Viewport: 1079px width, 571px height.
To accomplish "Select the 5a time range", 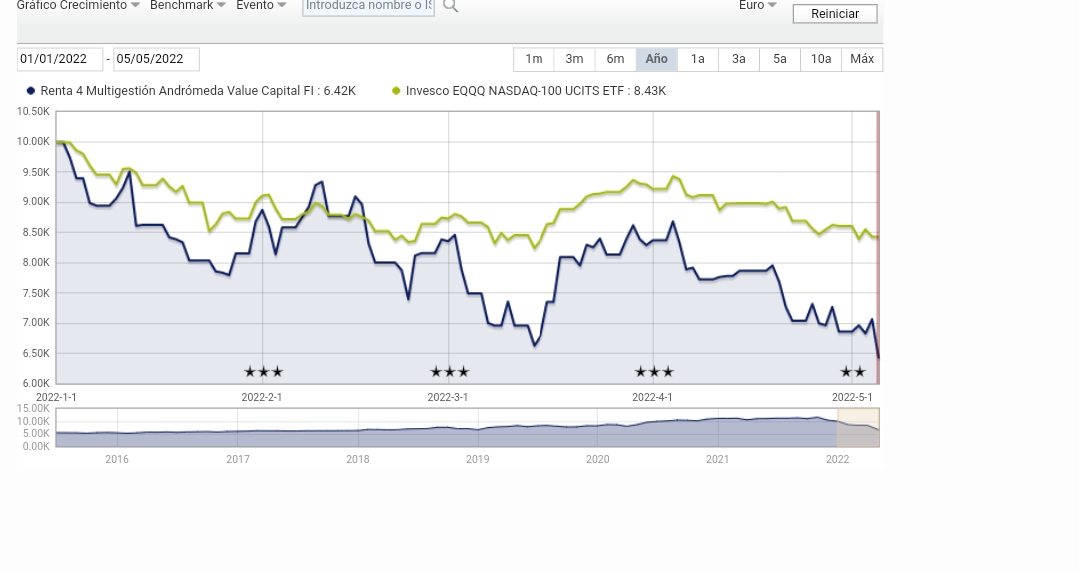I will click(780, 59).
